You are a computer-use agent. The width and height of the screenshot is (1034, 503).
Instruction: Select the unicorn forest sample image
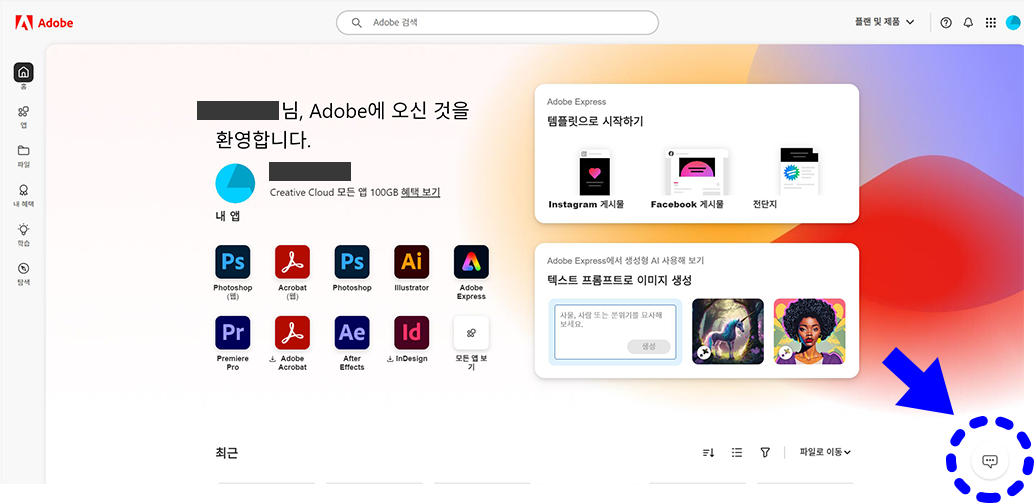click(727, 331)
